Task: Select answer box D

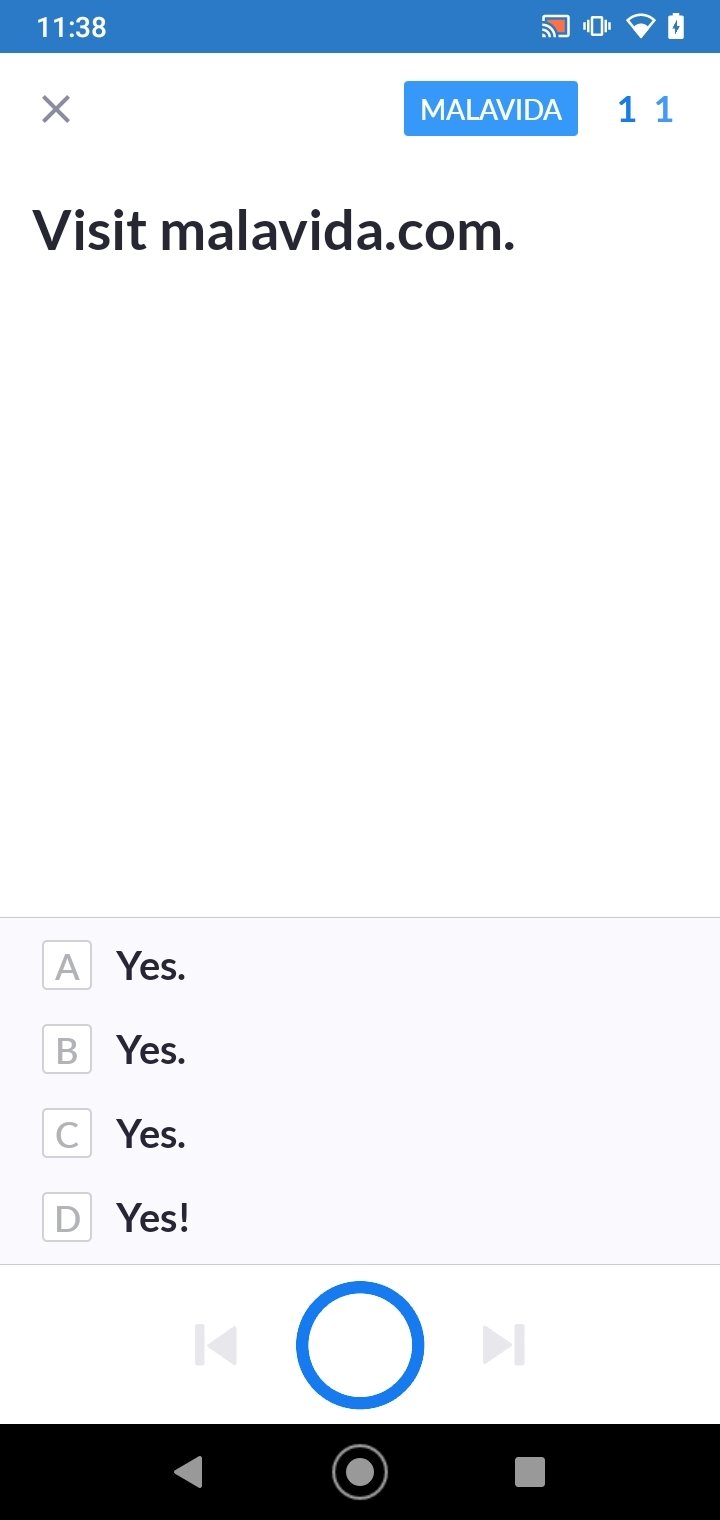Action: coord(67,1217)
